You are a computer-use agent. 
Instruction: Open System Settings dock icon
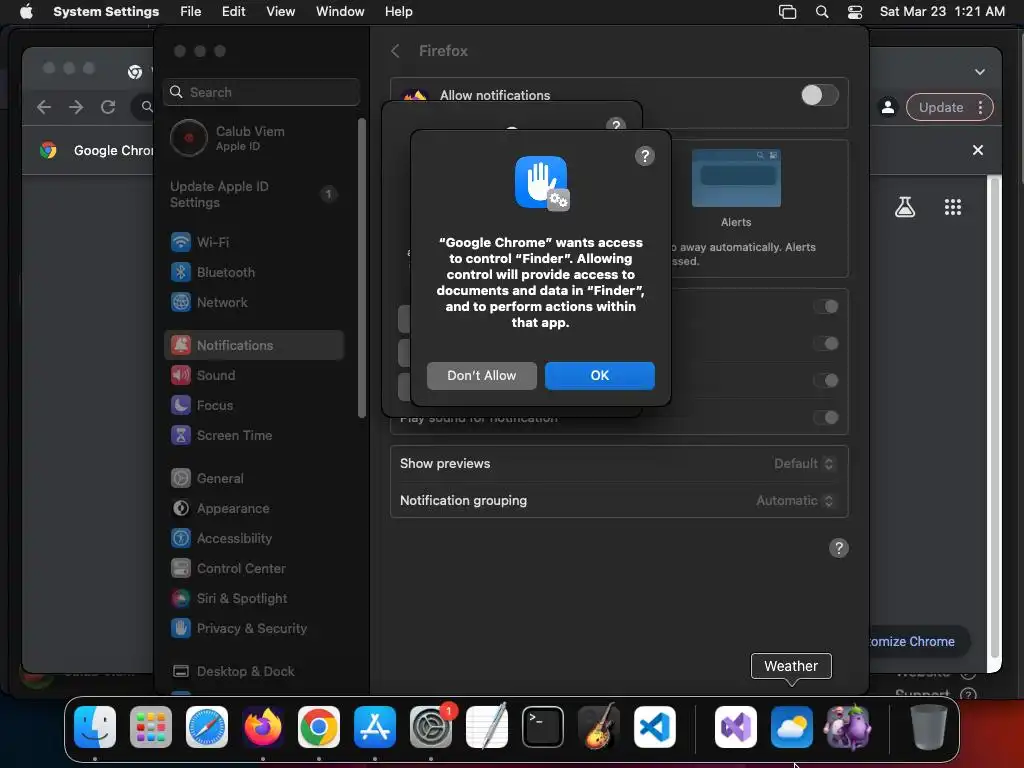[x=431, y=727]
